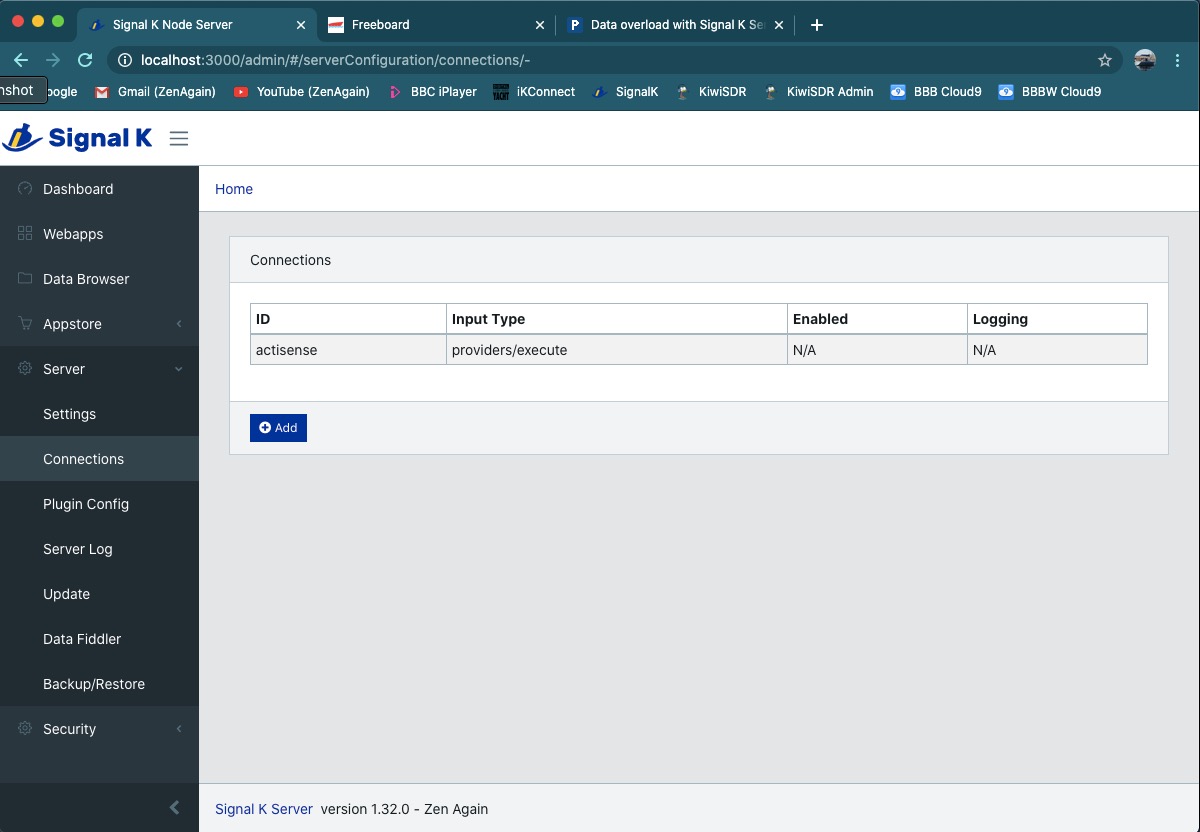
Task: Open the Signal K Server footer link
Action: (x=264, y=809)
